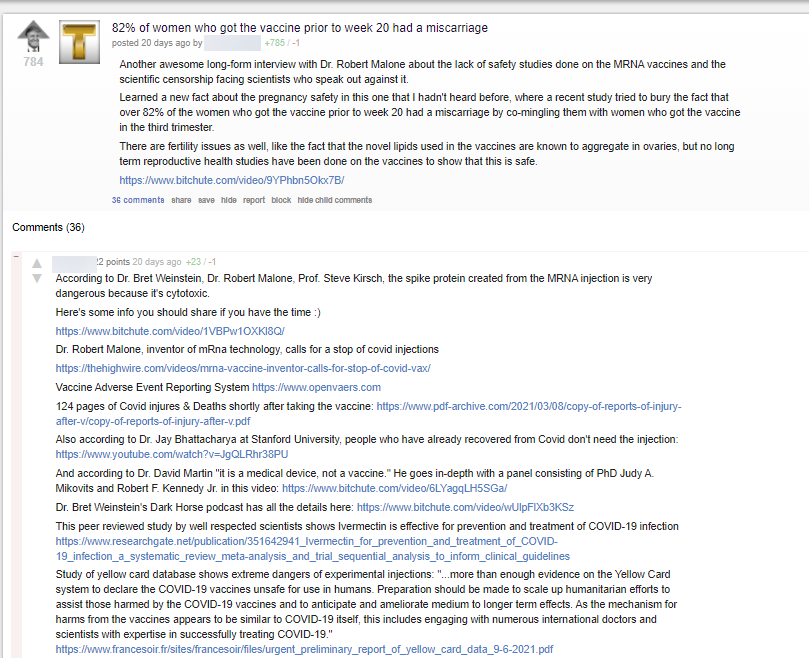Open the pdf-archive.com injury reports link
Screen dimensions: 809x658
pos(528,406)
